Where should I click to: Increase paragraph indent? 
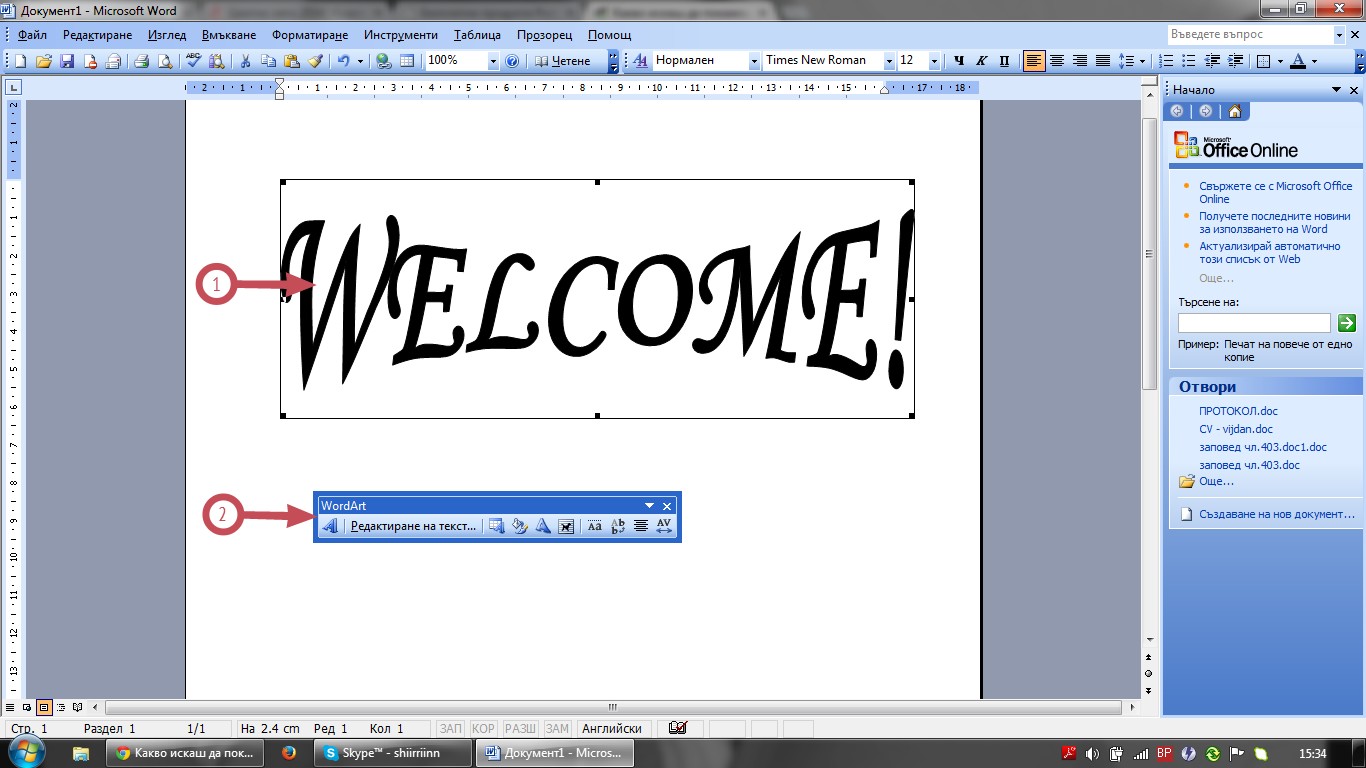(1235, 61)
